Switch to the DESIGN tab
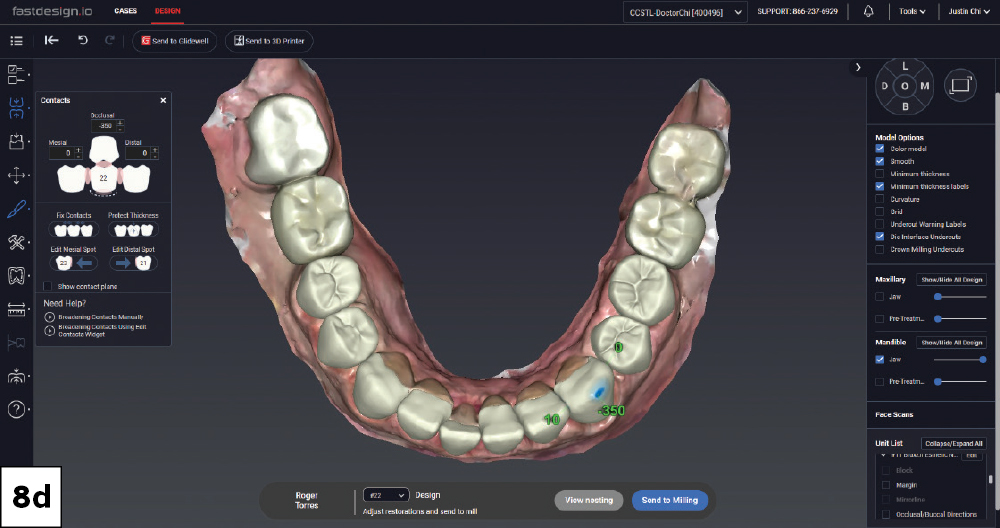Screen dimensions: 1000x528 (x=168, y=11)
